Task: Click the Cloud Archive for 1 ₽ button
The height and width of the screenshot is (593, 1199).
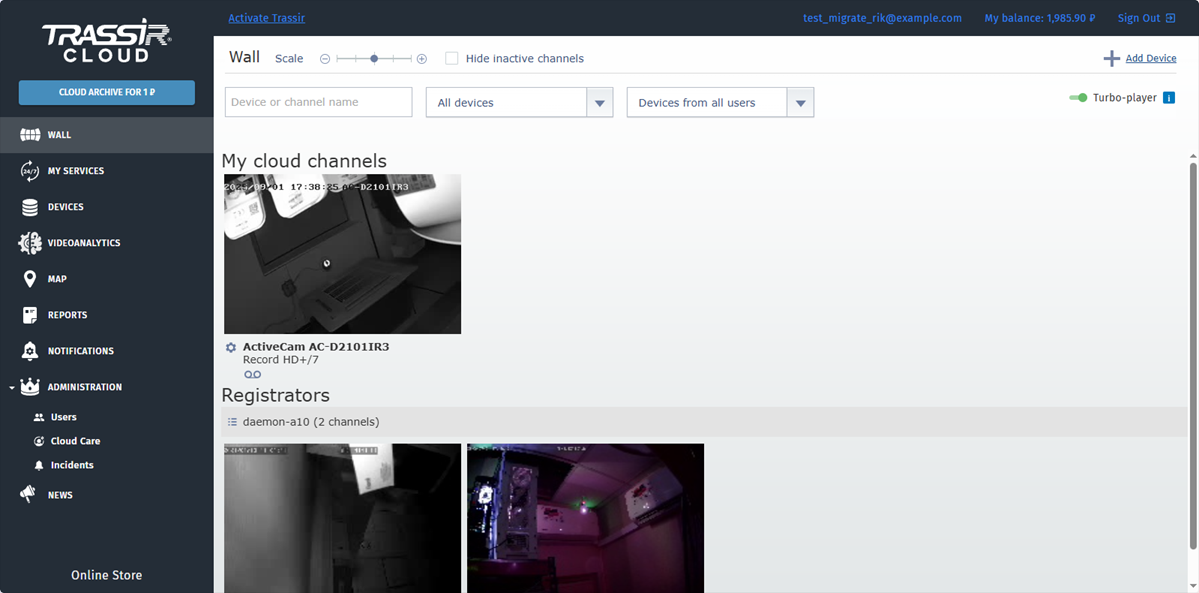Action: point(106,93)
